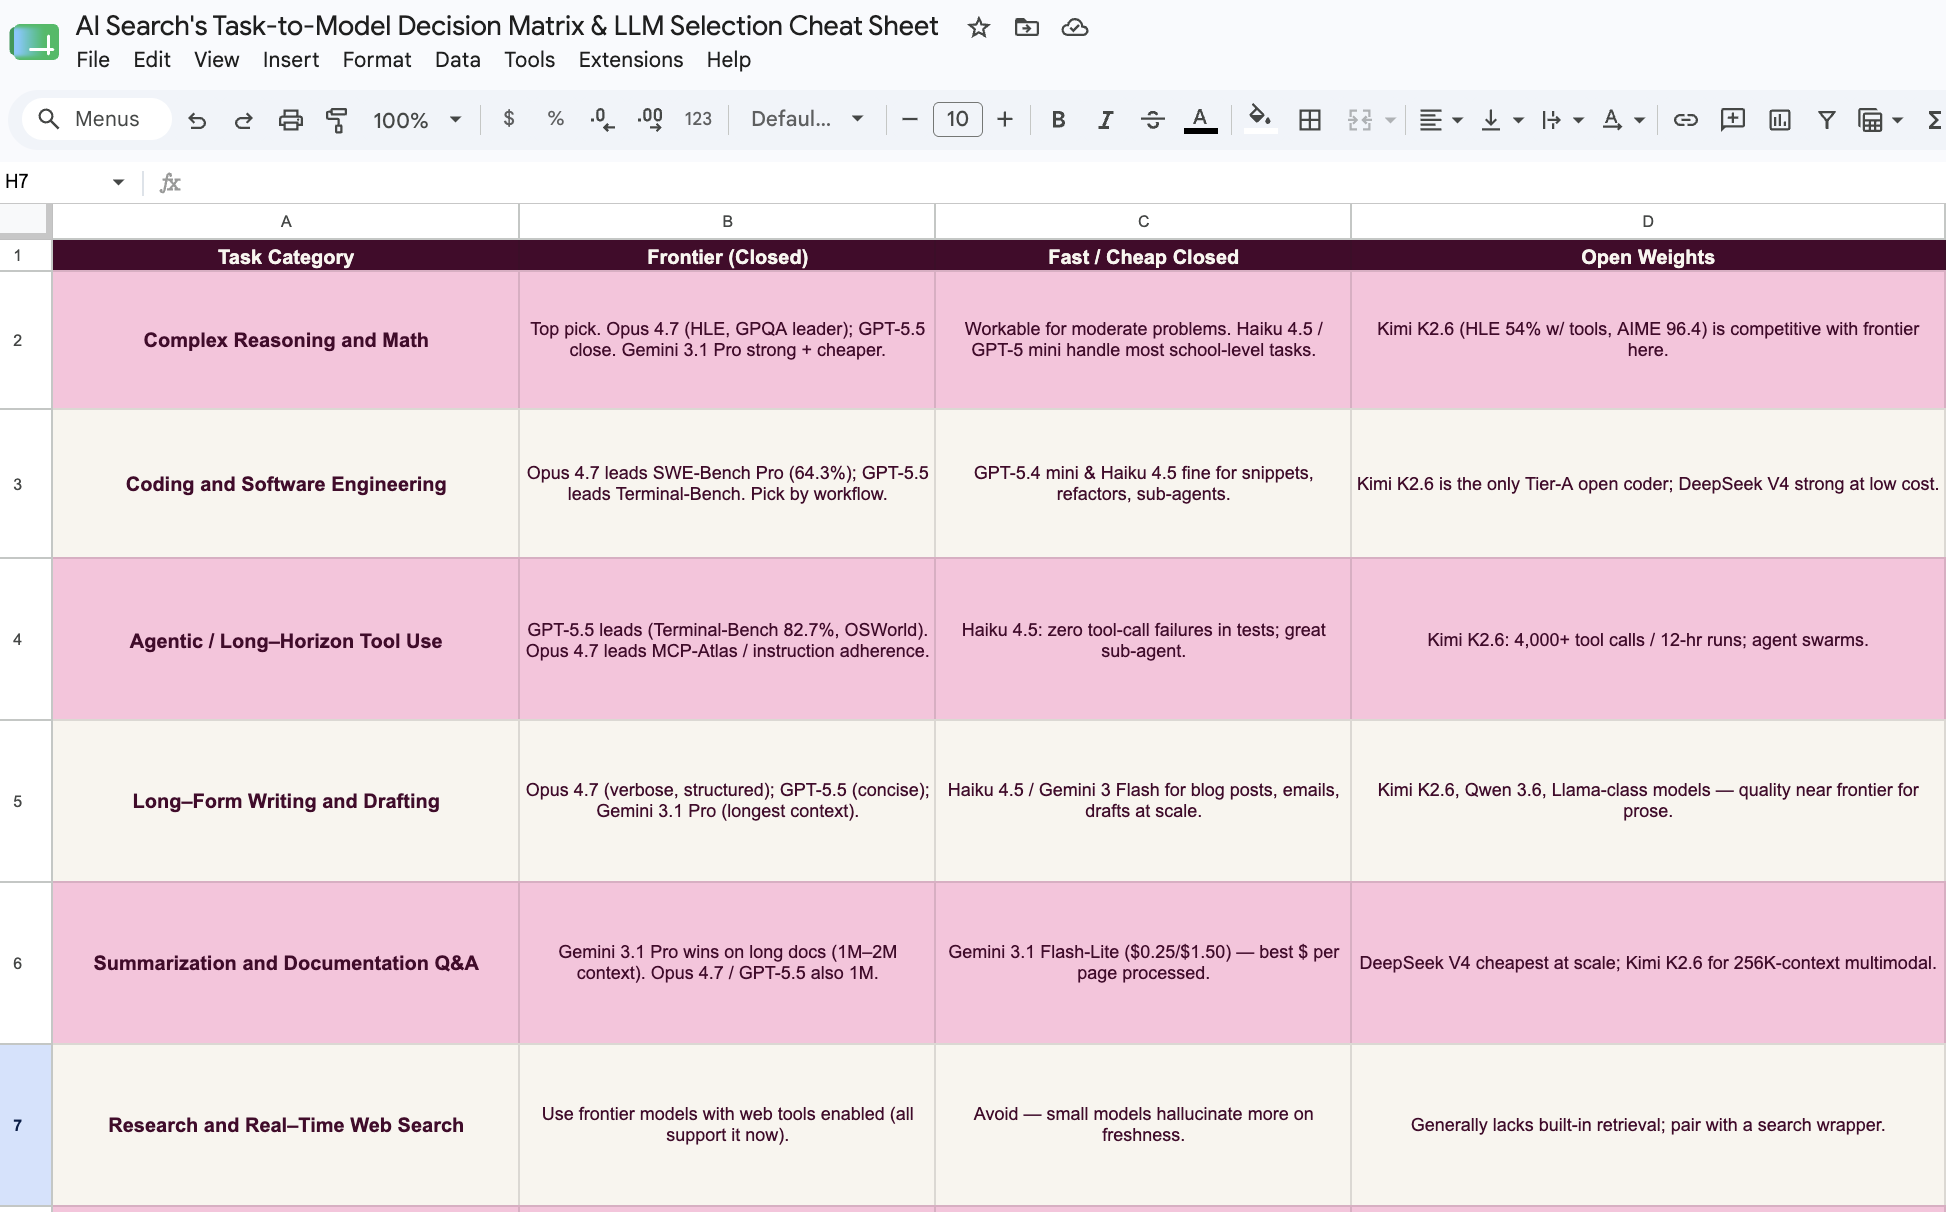
Task: Insert a chart
Action: coord(1780,120)
